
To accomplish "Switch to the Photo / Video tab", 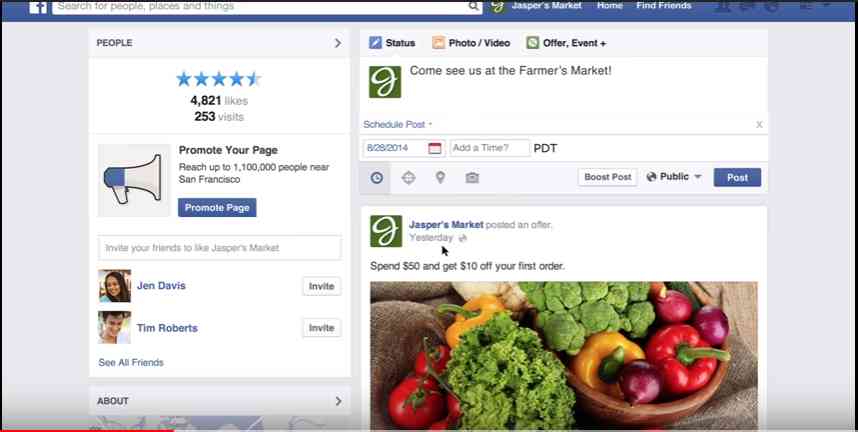I will tap(471, 43).
